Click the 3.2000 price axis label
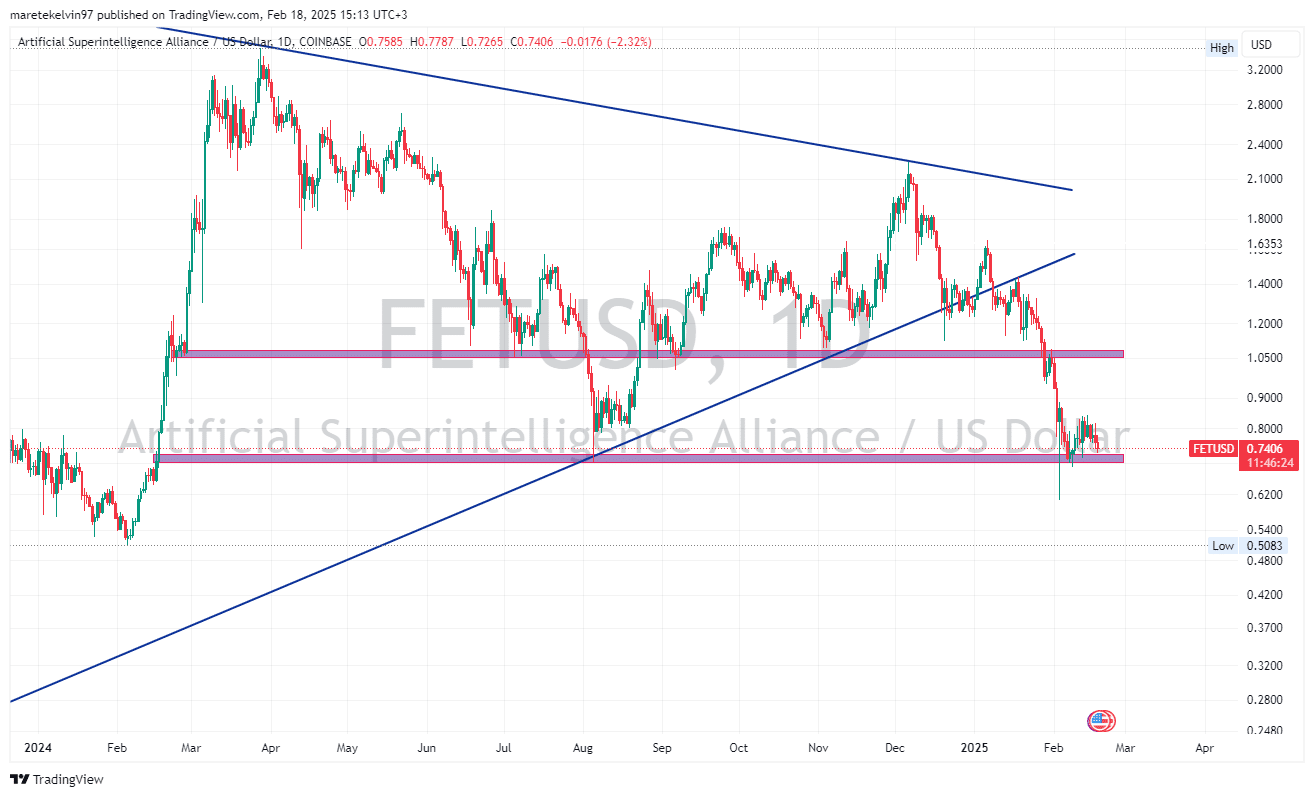The height and width of the screenshot is (797, 1314). [x=1264, y=70]
